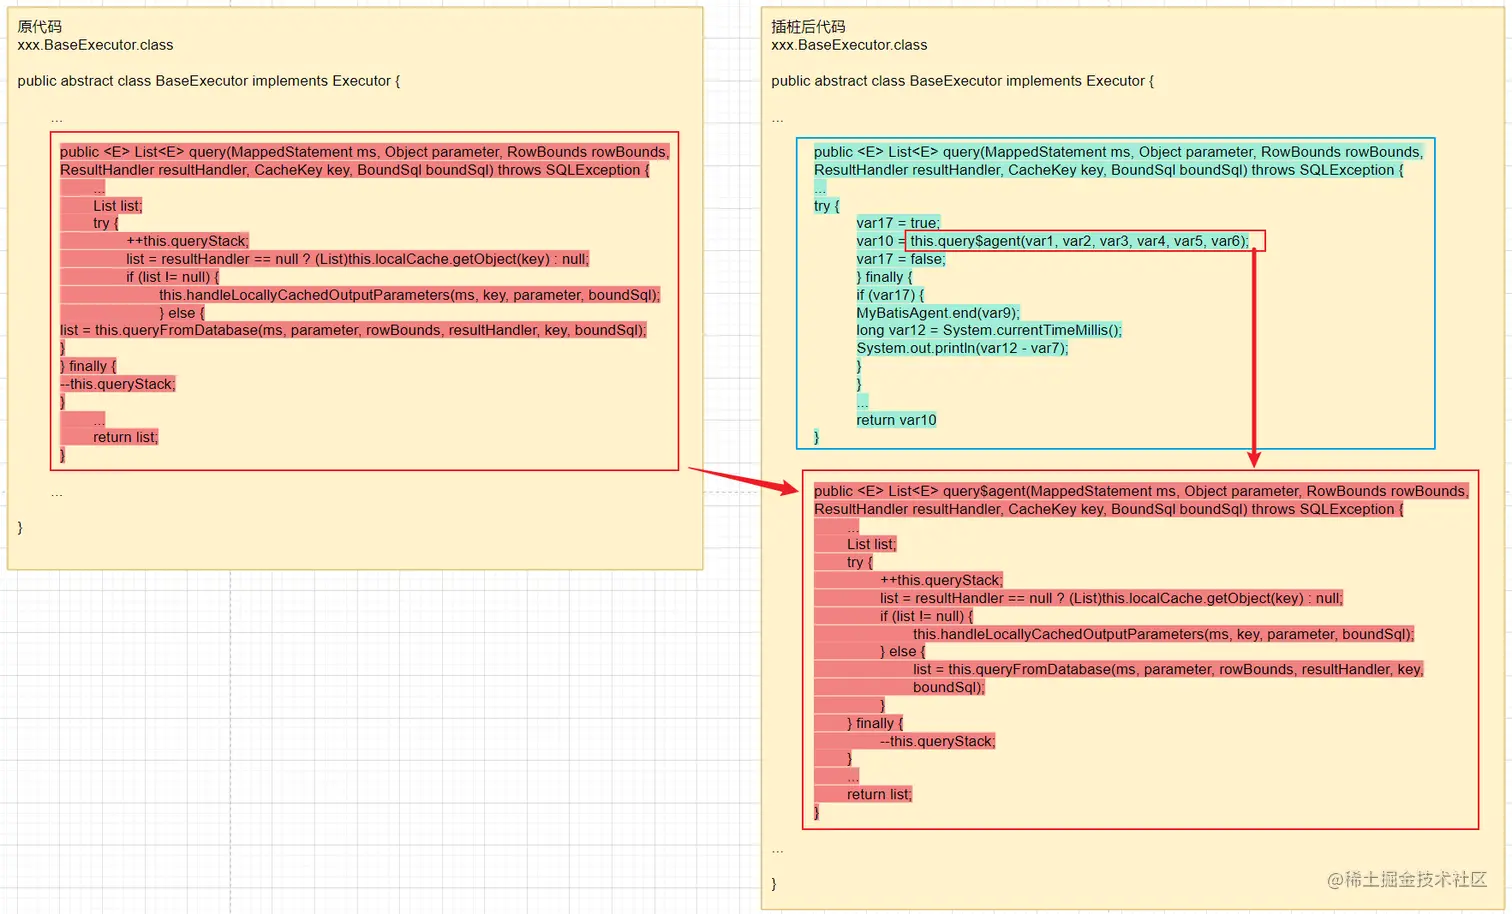Select the queryFromDatabase line in query$agent method

click(x=1168, y=669)
